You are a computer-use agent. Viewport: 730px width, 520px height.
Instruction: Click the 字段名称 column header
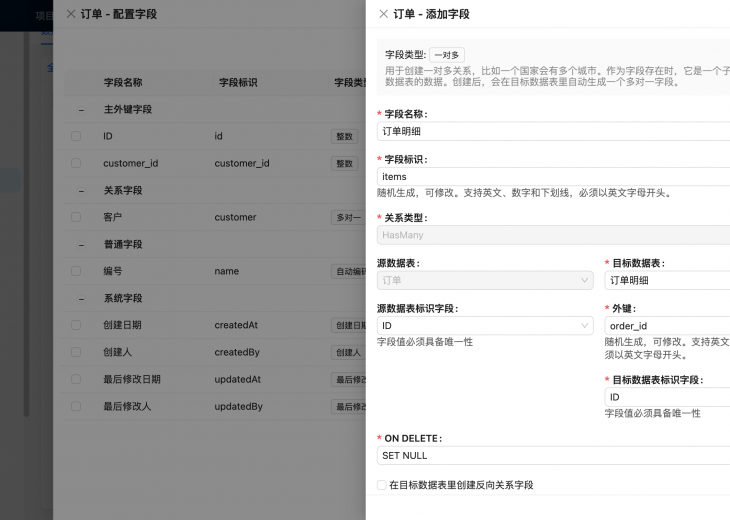(123, 82)
